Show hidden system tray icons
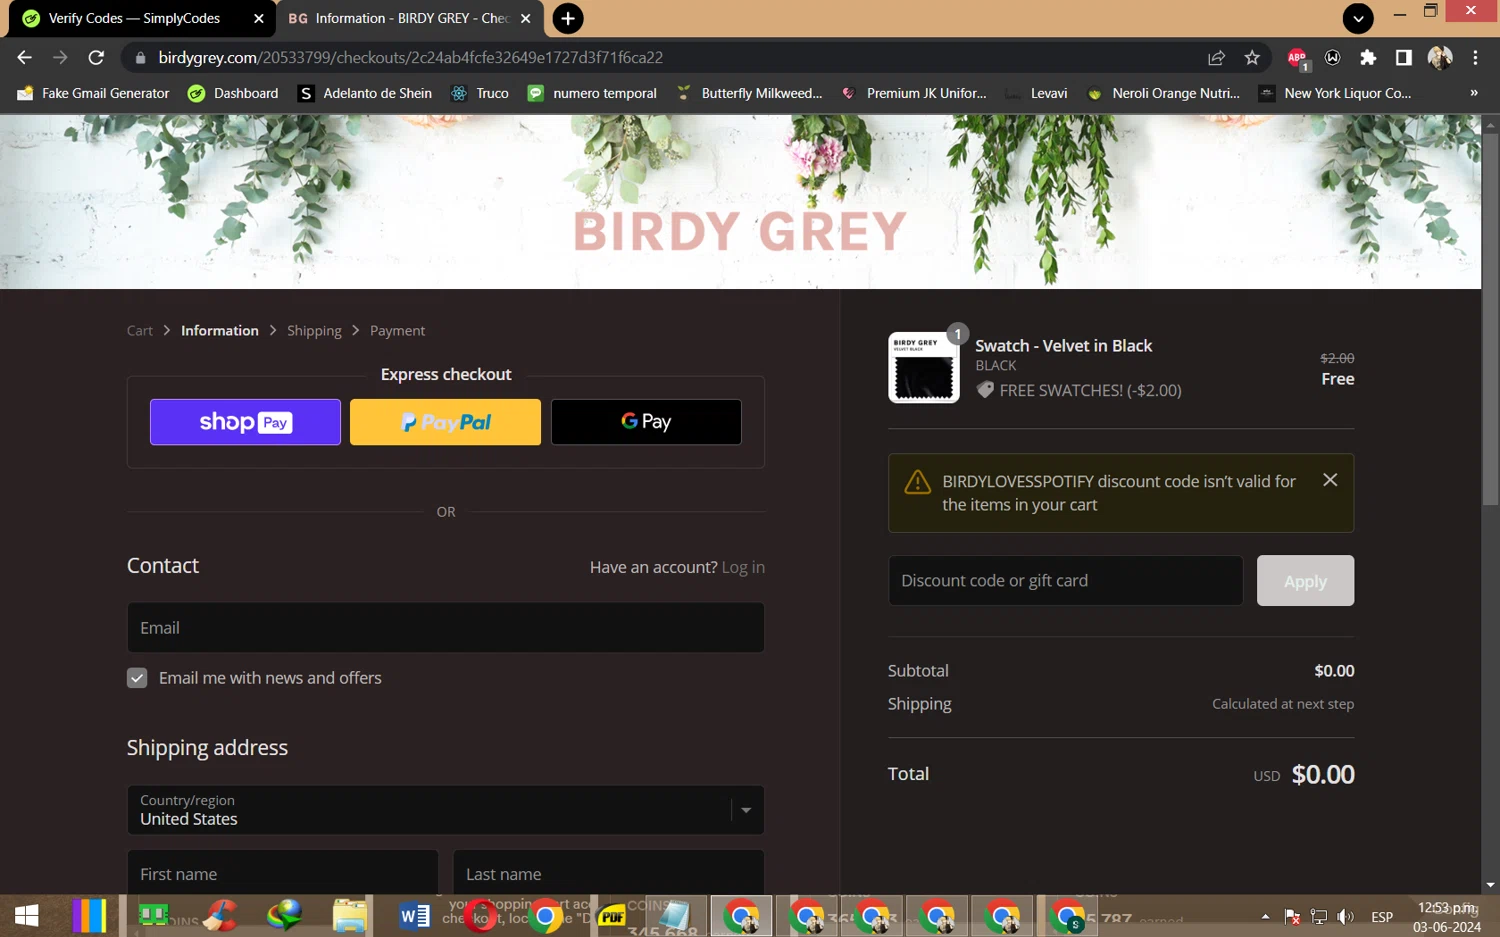1500x937 pixels. (1265, 916)
